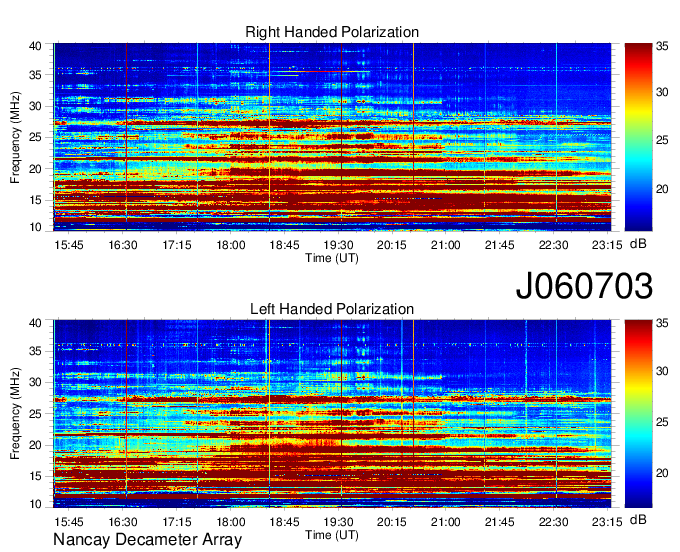Click the 17:15 tick label under bottom plot
The height and width of the screenshot is (552, 680).
(177, 522)
